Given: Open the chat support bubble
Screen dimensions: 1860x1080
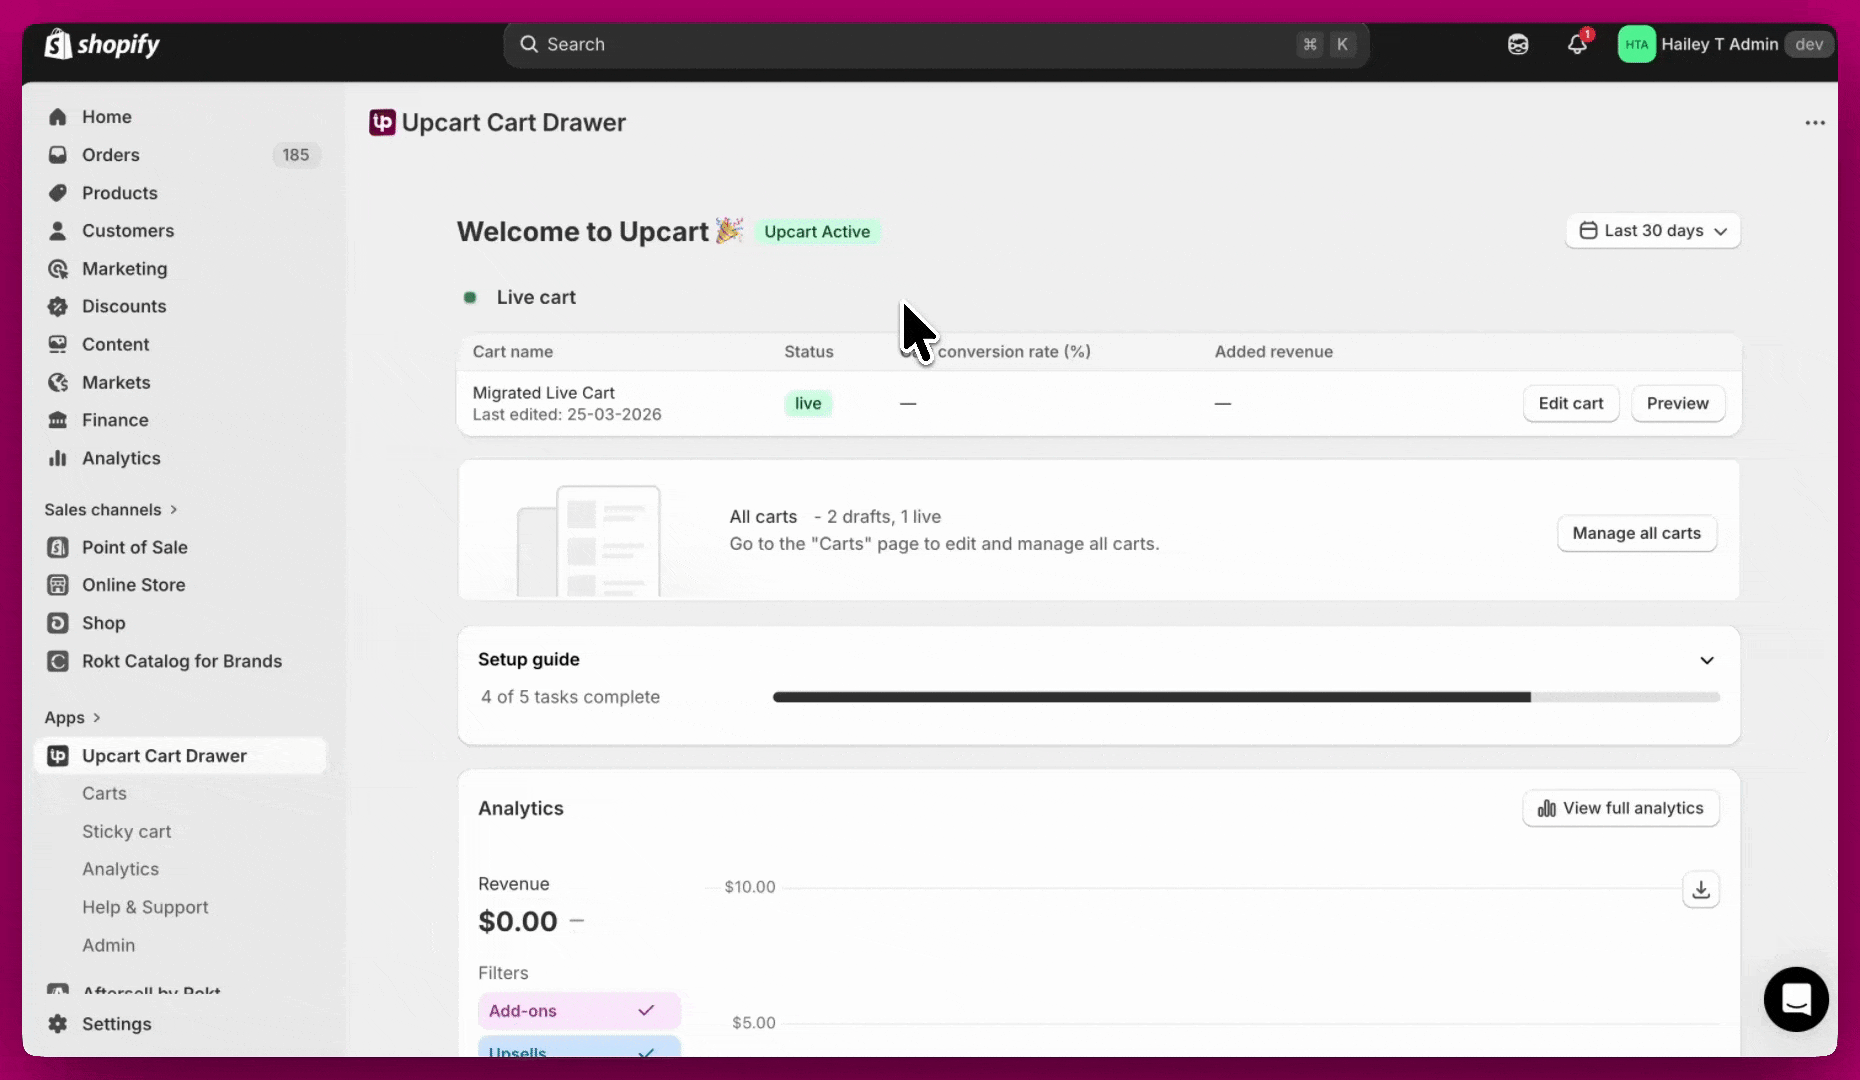Looking at the screenshot, I should [1796, 999].
